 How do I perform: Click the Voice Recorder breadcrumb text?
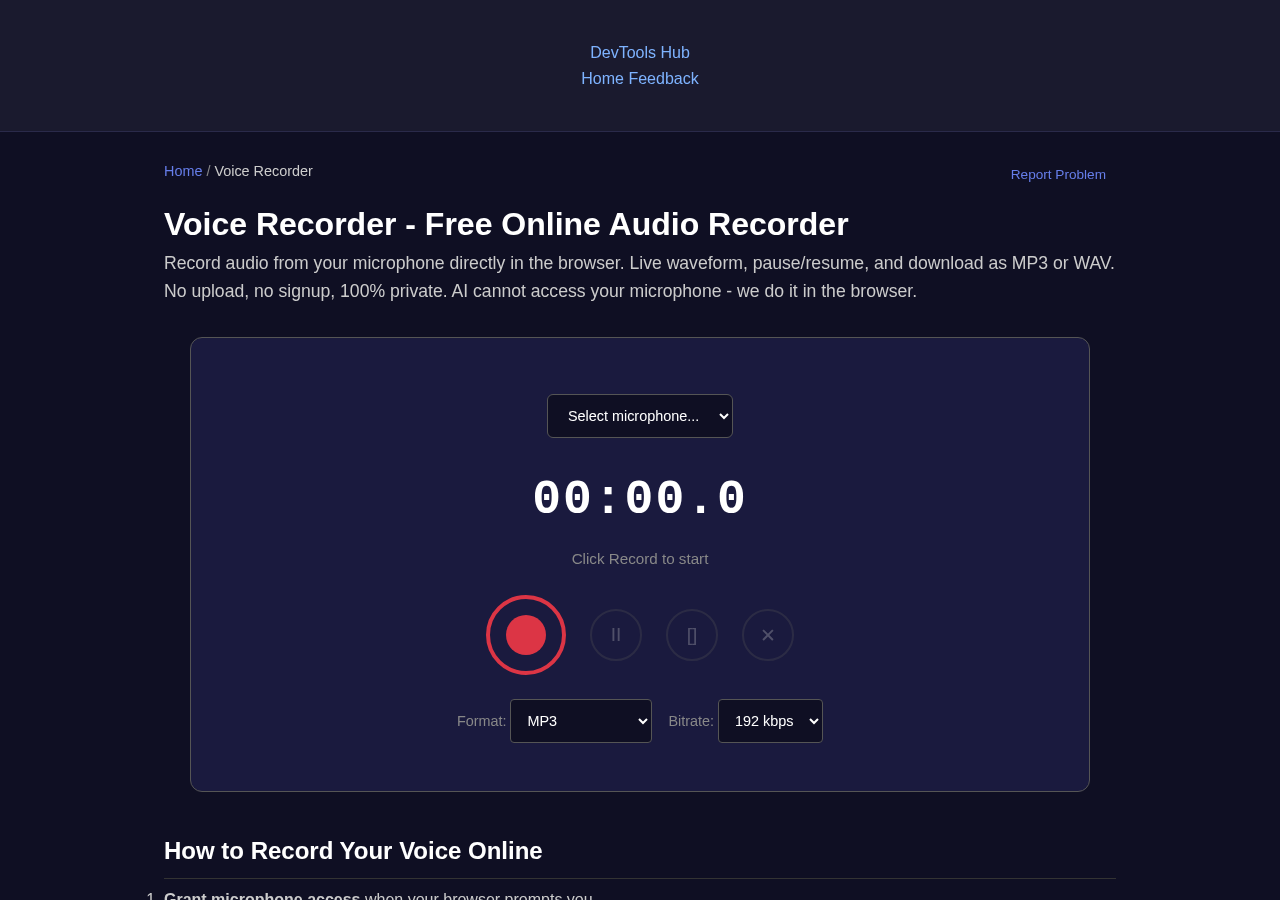point(264,171)
